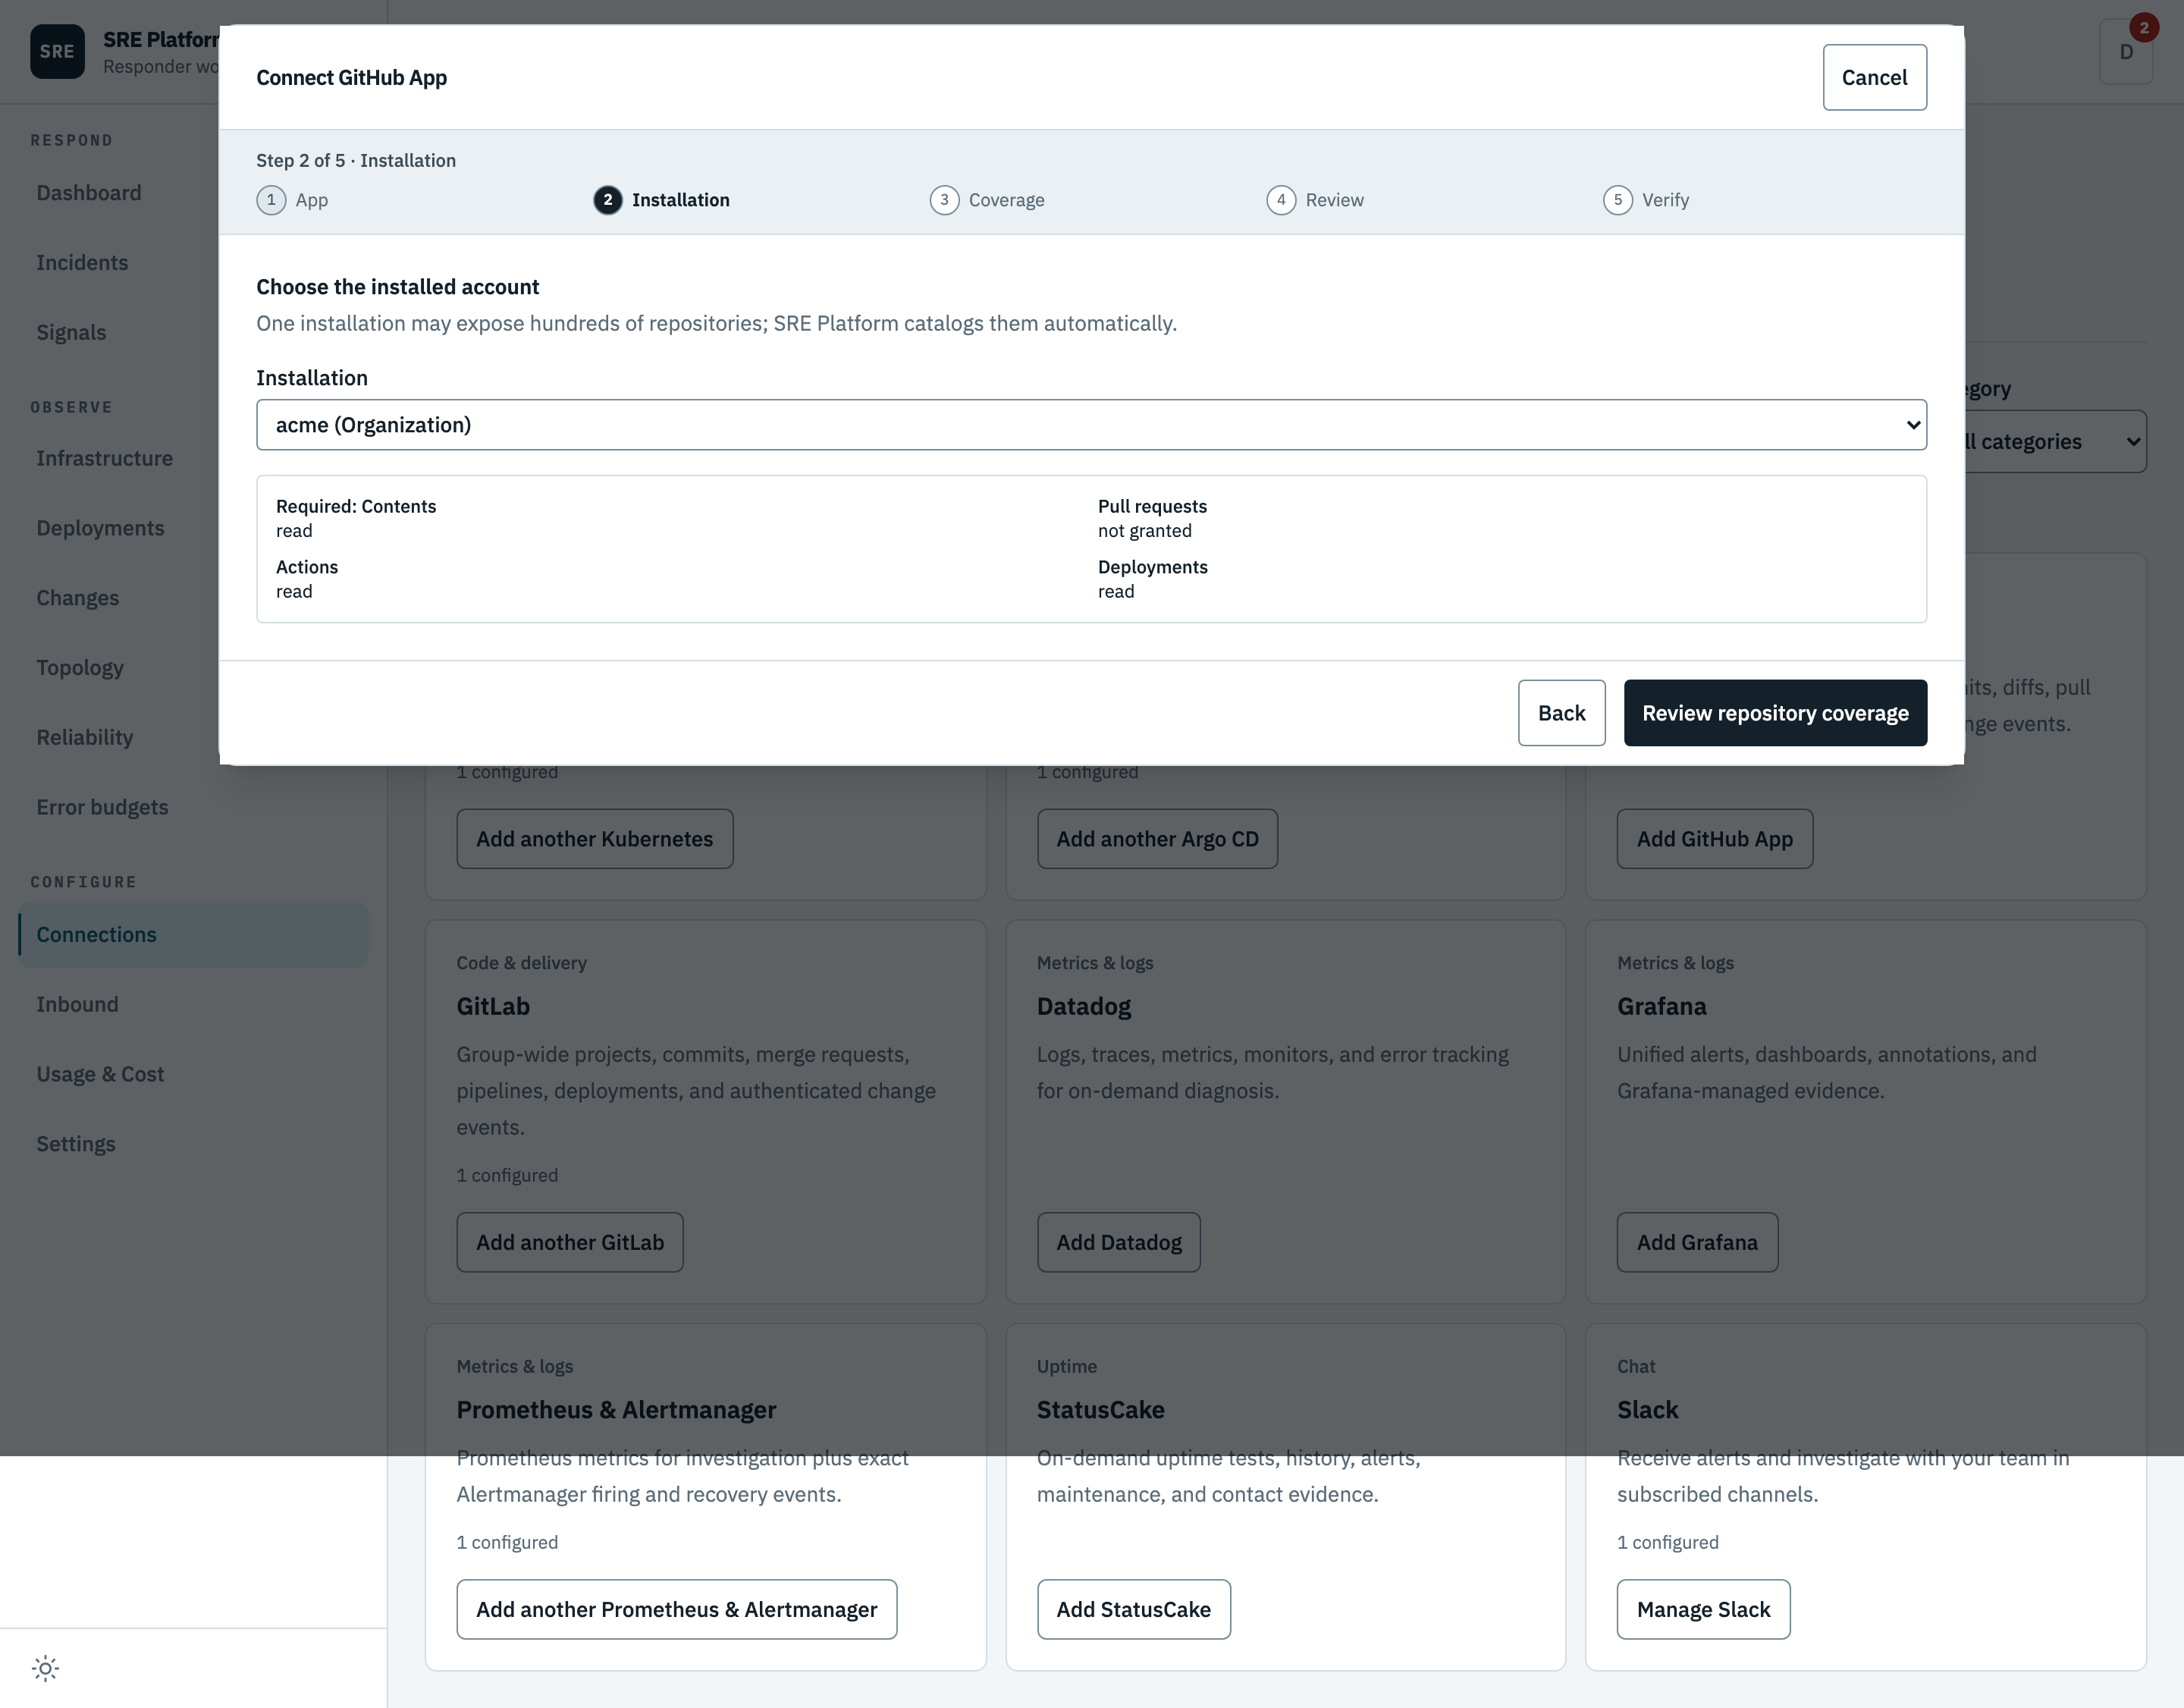This screenshot has height=1708, width=2184.
Task: Click step 5 Verify circle
Action: [x=1618, y=200]
